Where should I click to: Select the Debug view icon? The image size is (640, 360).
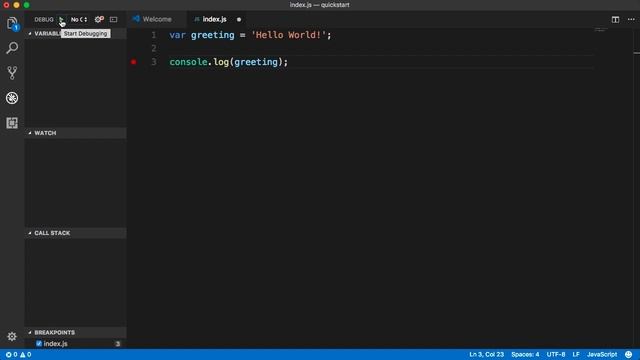coord(12,98)
